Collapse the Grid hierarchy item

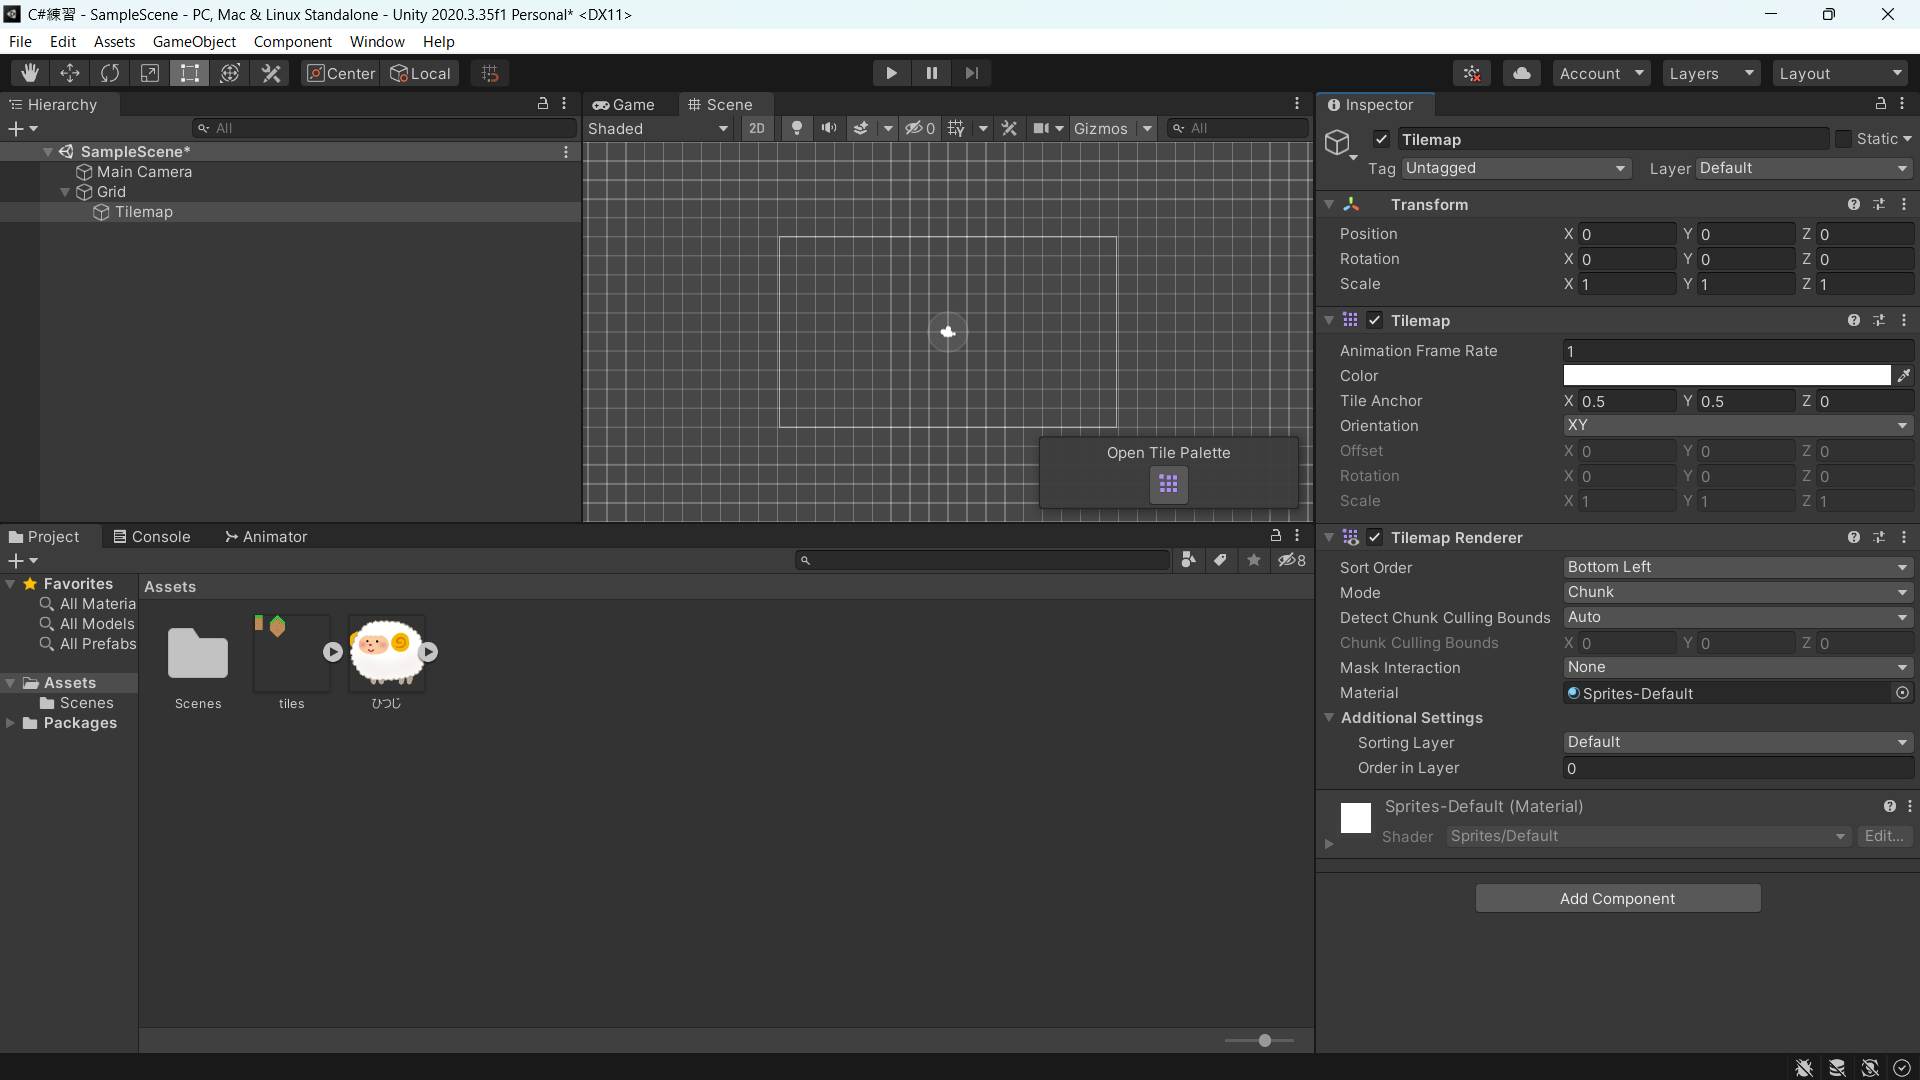pos(65,192)
